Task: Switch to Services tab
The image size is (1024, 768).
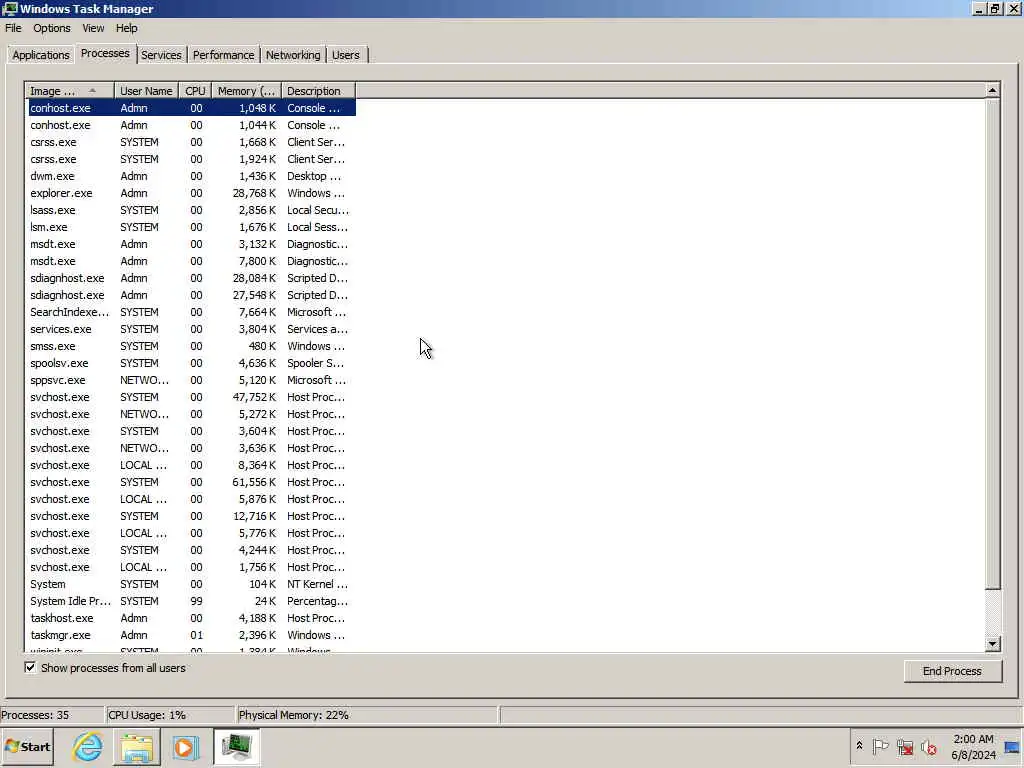Action: 161,55
